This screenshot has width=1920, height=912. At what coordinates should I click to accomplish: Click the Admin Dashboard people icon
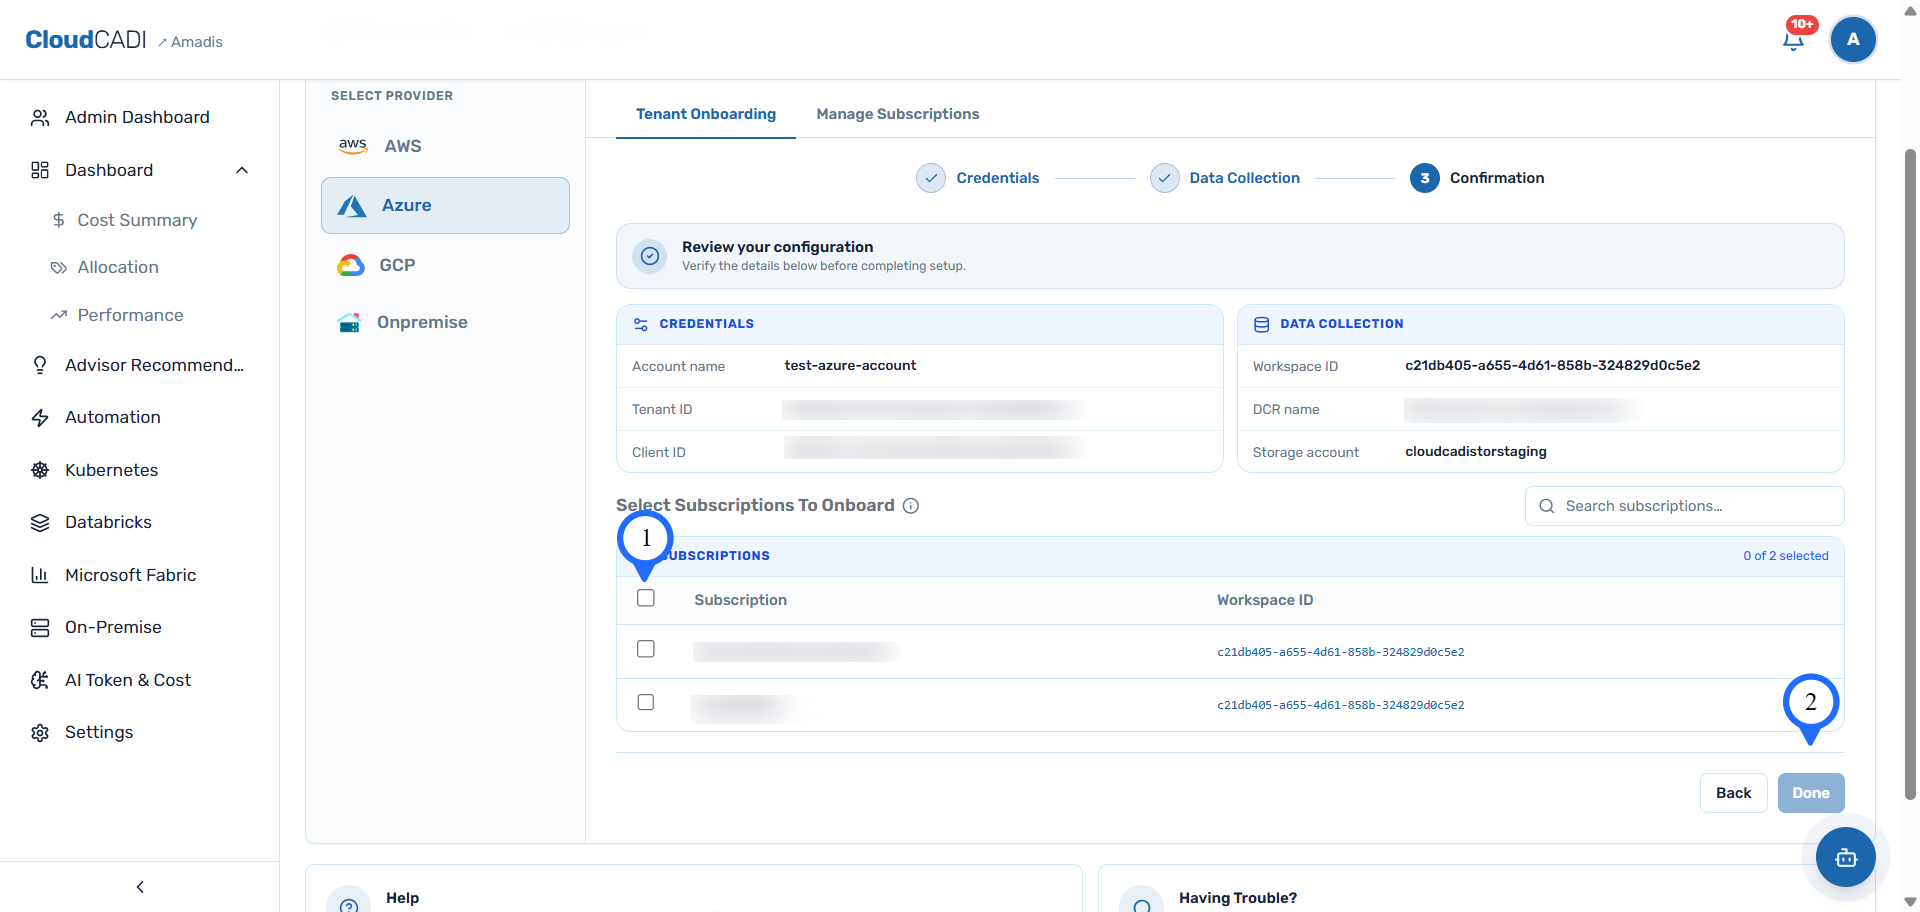tap(40, 118)
